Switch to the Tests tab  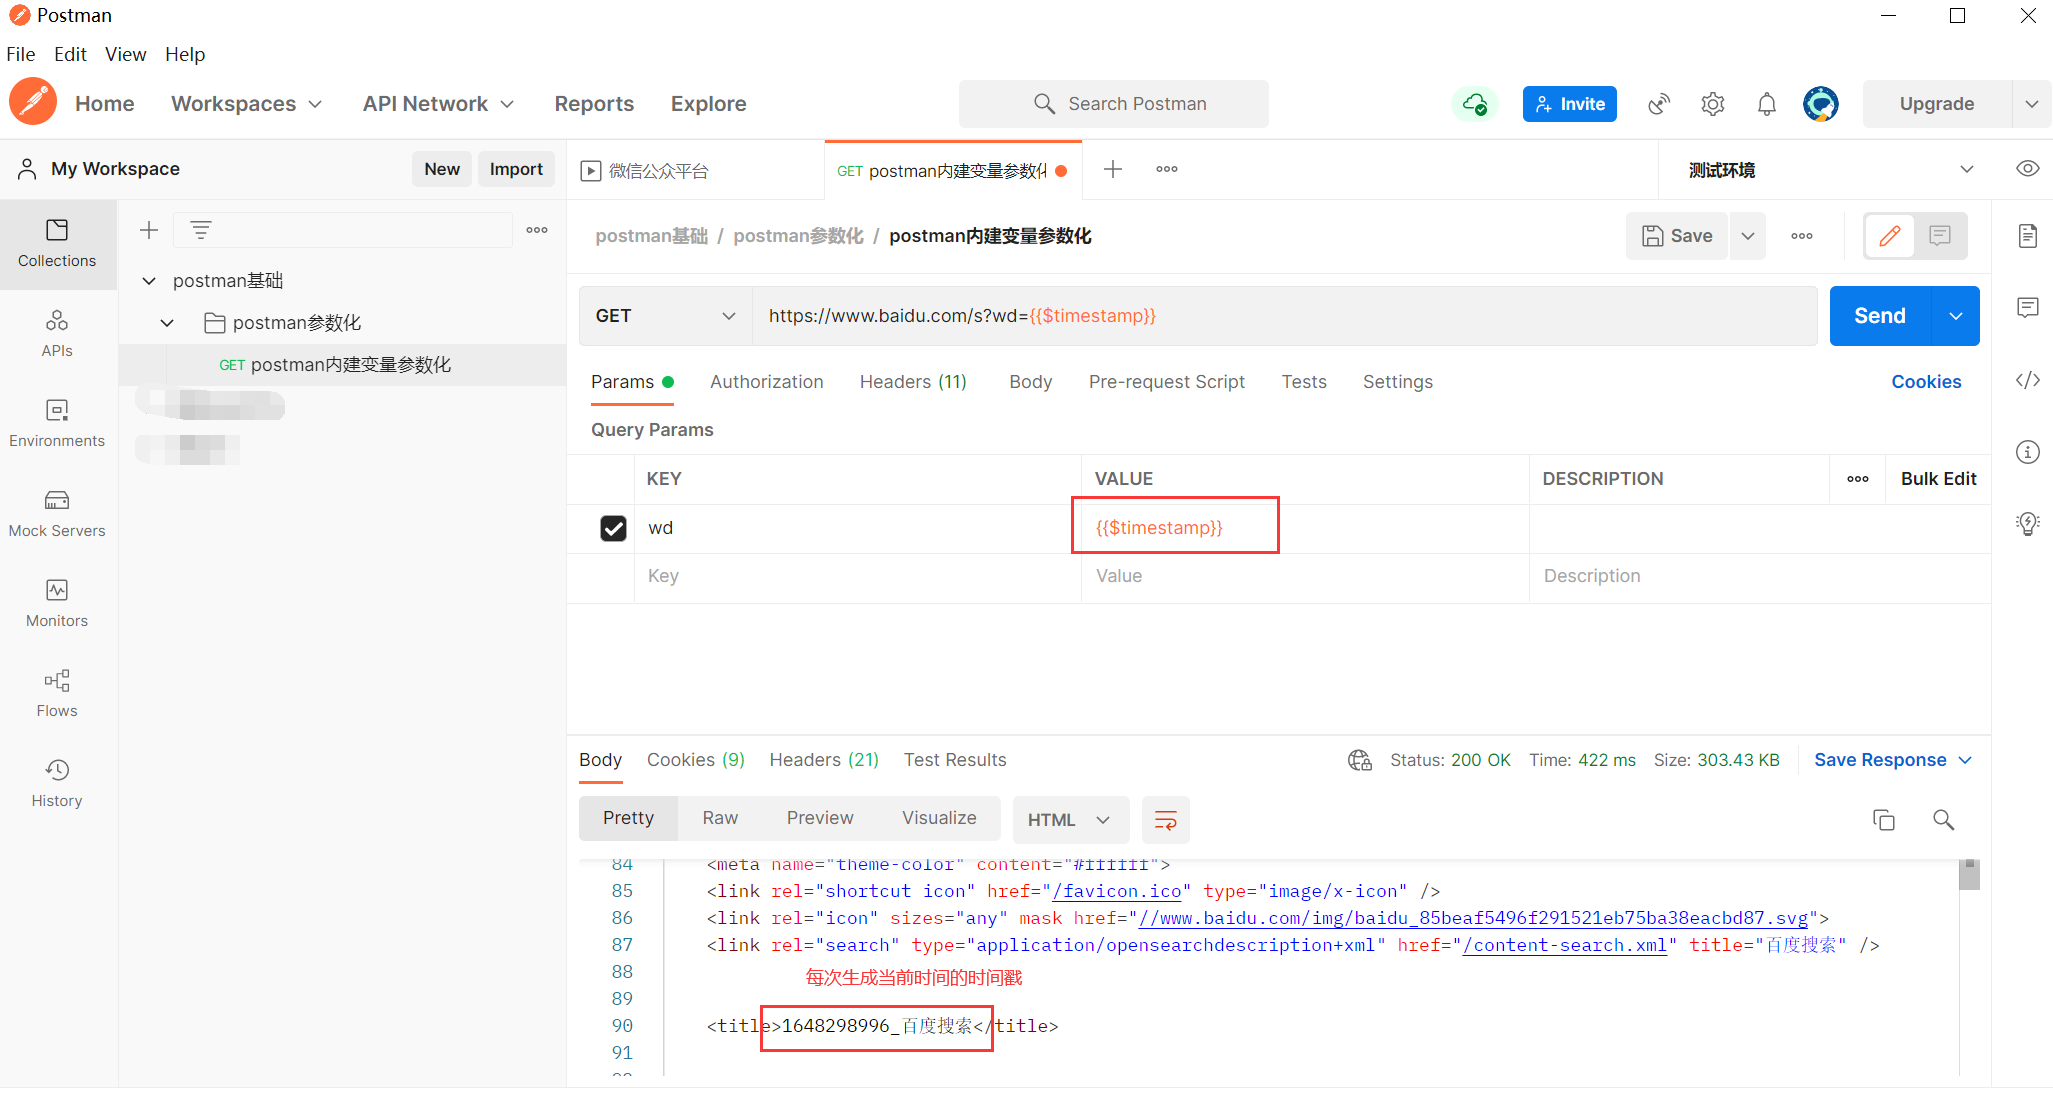[x=1303, y=382]
